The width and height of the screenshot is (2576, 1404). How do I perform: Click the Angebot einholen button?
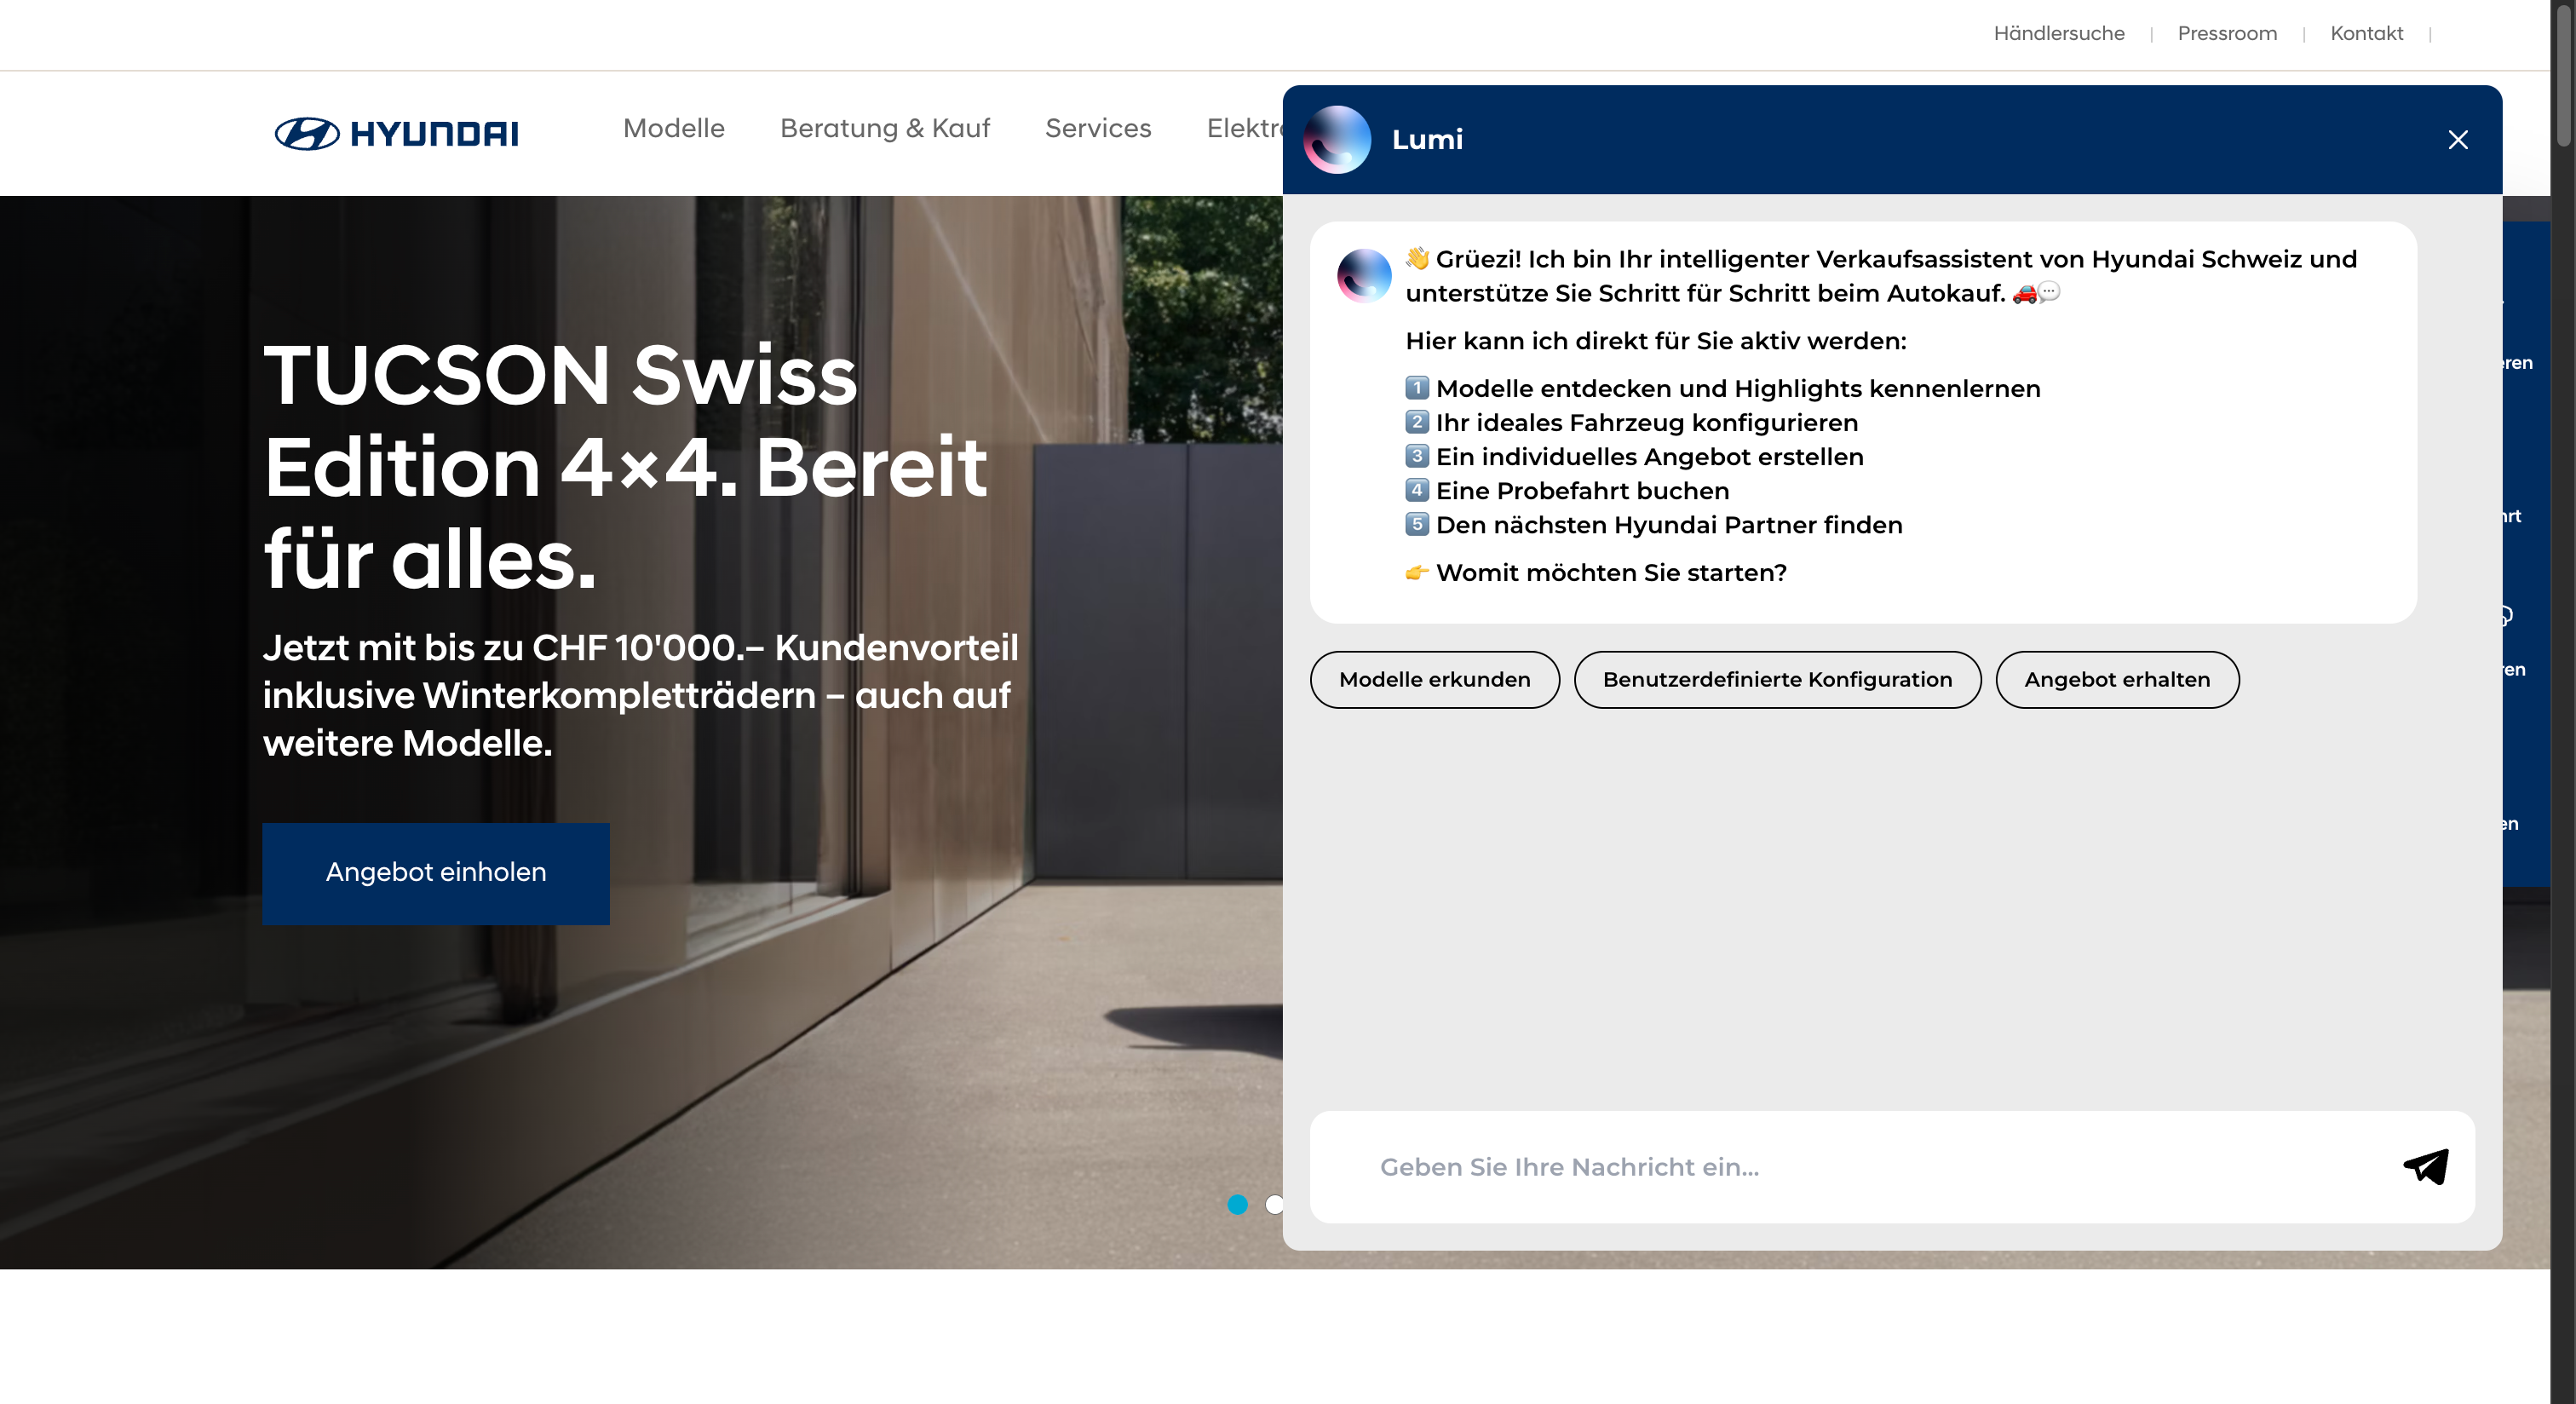click(436, 873)
